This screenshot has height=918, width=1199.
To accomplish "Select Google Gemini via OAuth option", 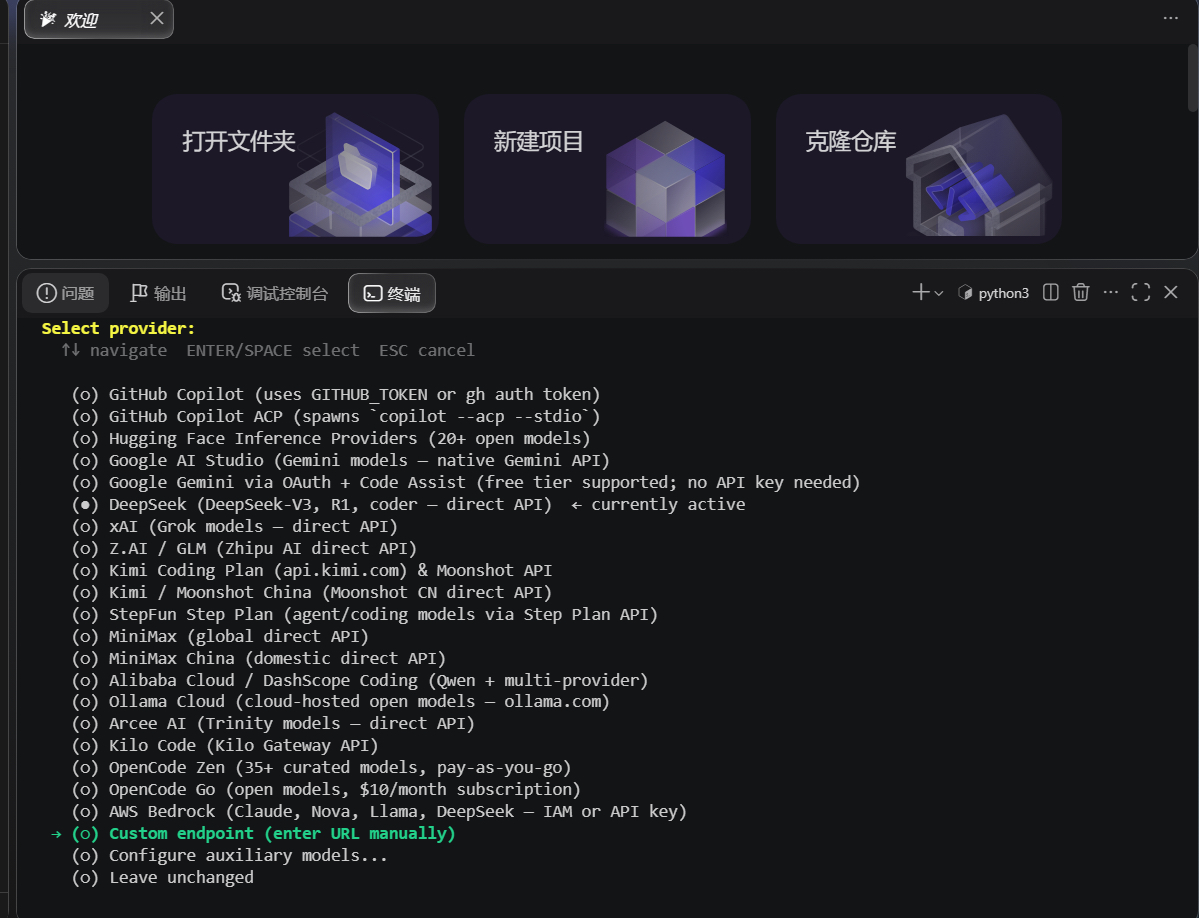I will pyautogui.click(x=466, y=483).
